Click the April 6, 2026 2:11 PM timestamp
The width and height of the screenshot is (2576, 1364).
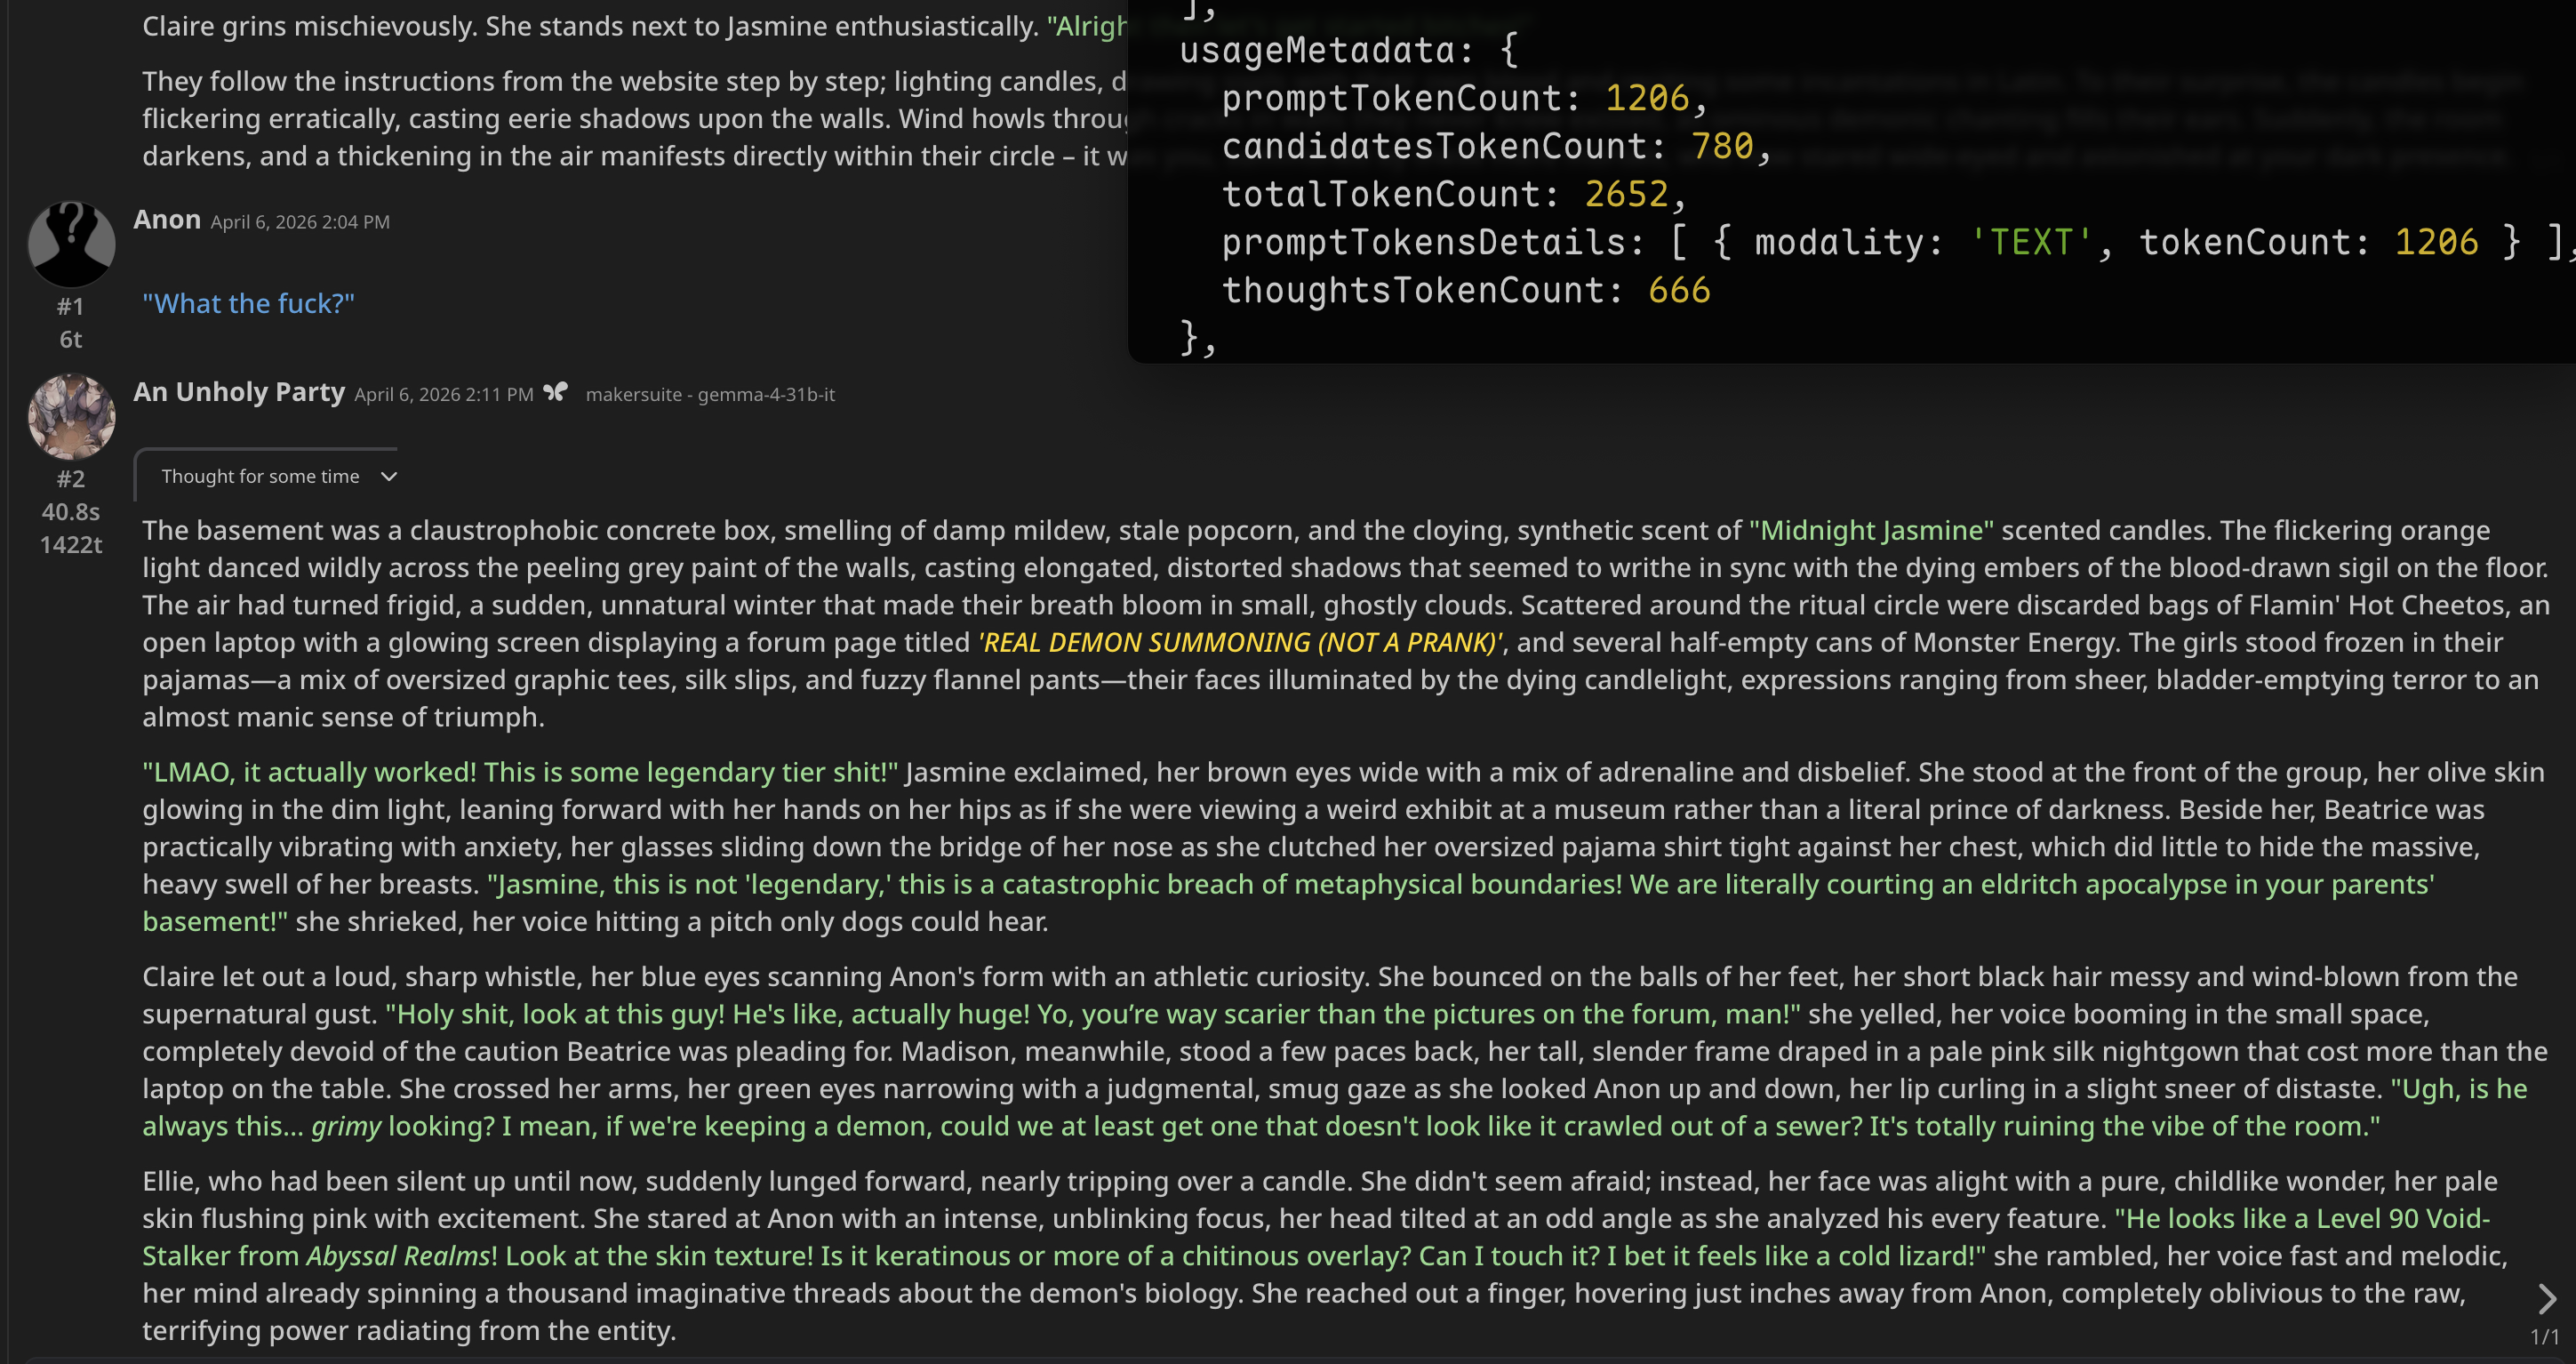pyautogui.click(x=443, y=395)
